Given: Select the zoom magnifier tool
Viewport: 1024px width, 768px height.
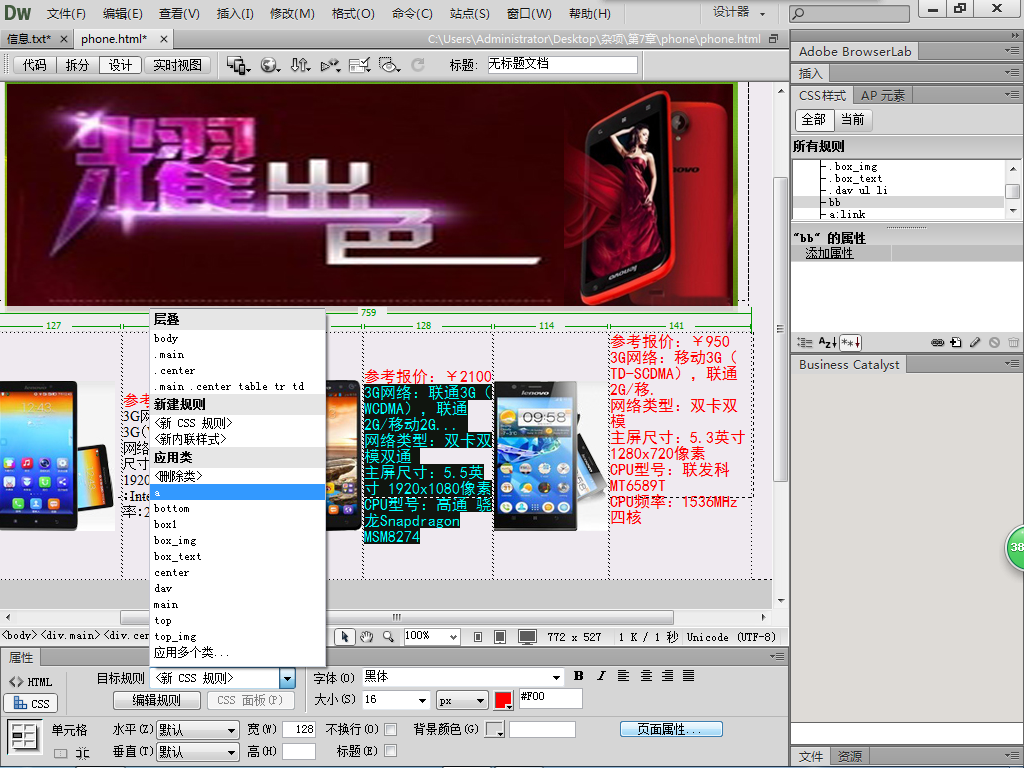Looking at the screenshot, I should (x=388, y=636).
